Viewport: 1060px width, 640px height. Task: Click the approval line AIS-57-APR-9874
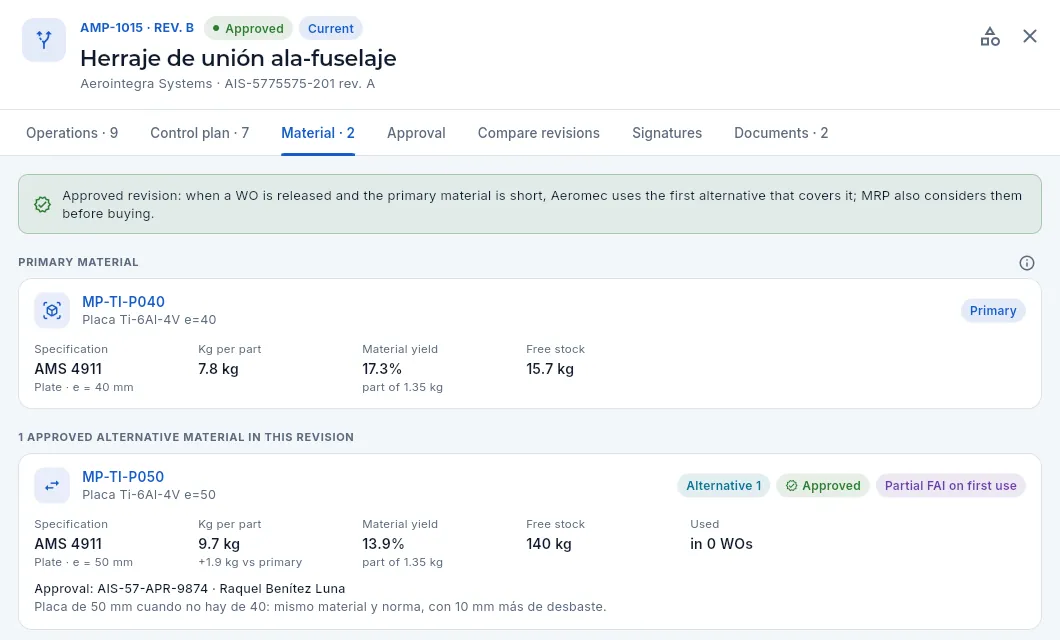pyautogui.click(x=190, y=589)
